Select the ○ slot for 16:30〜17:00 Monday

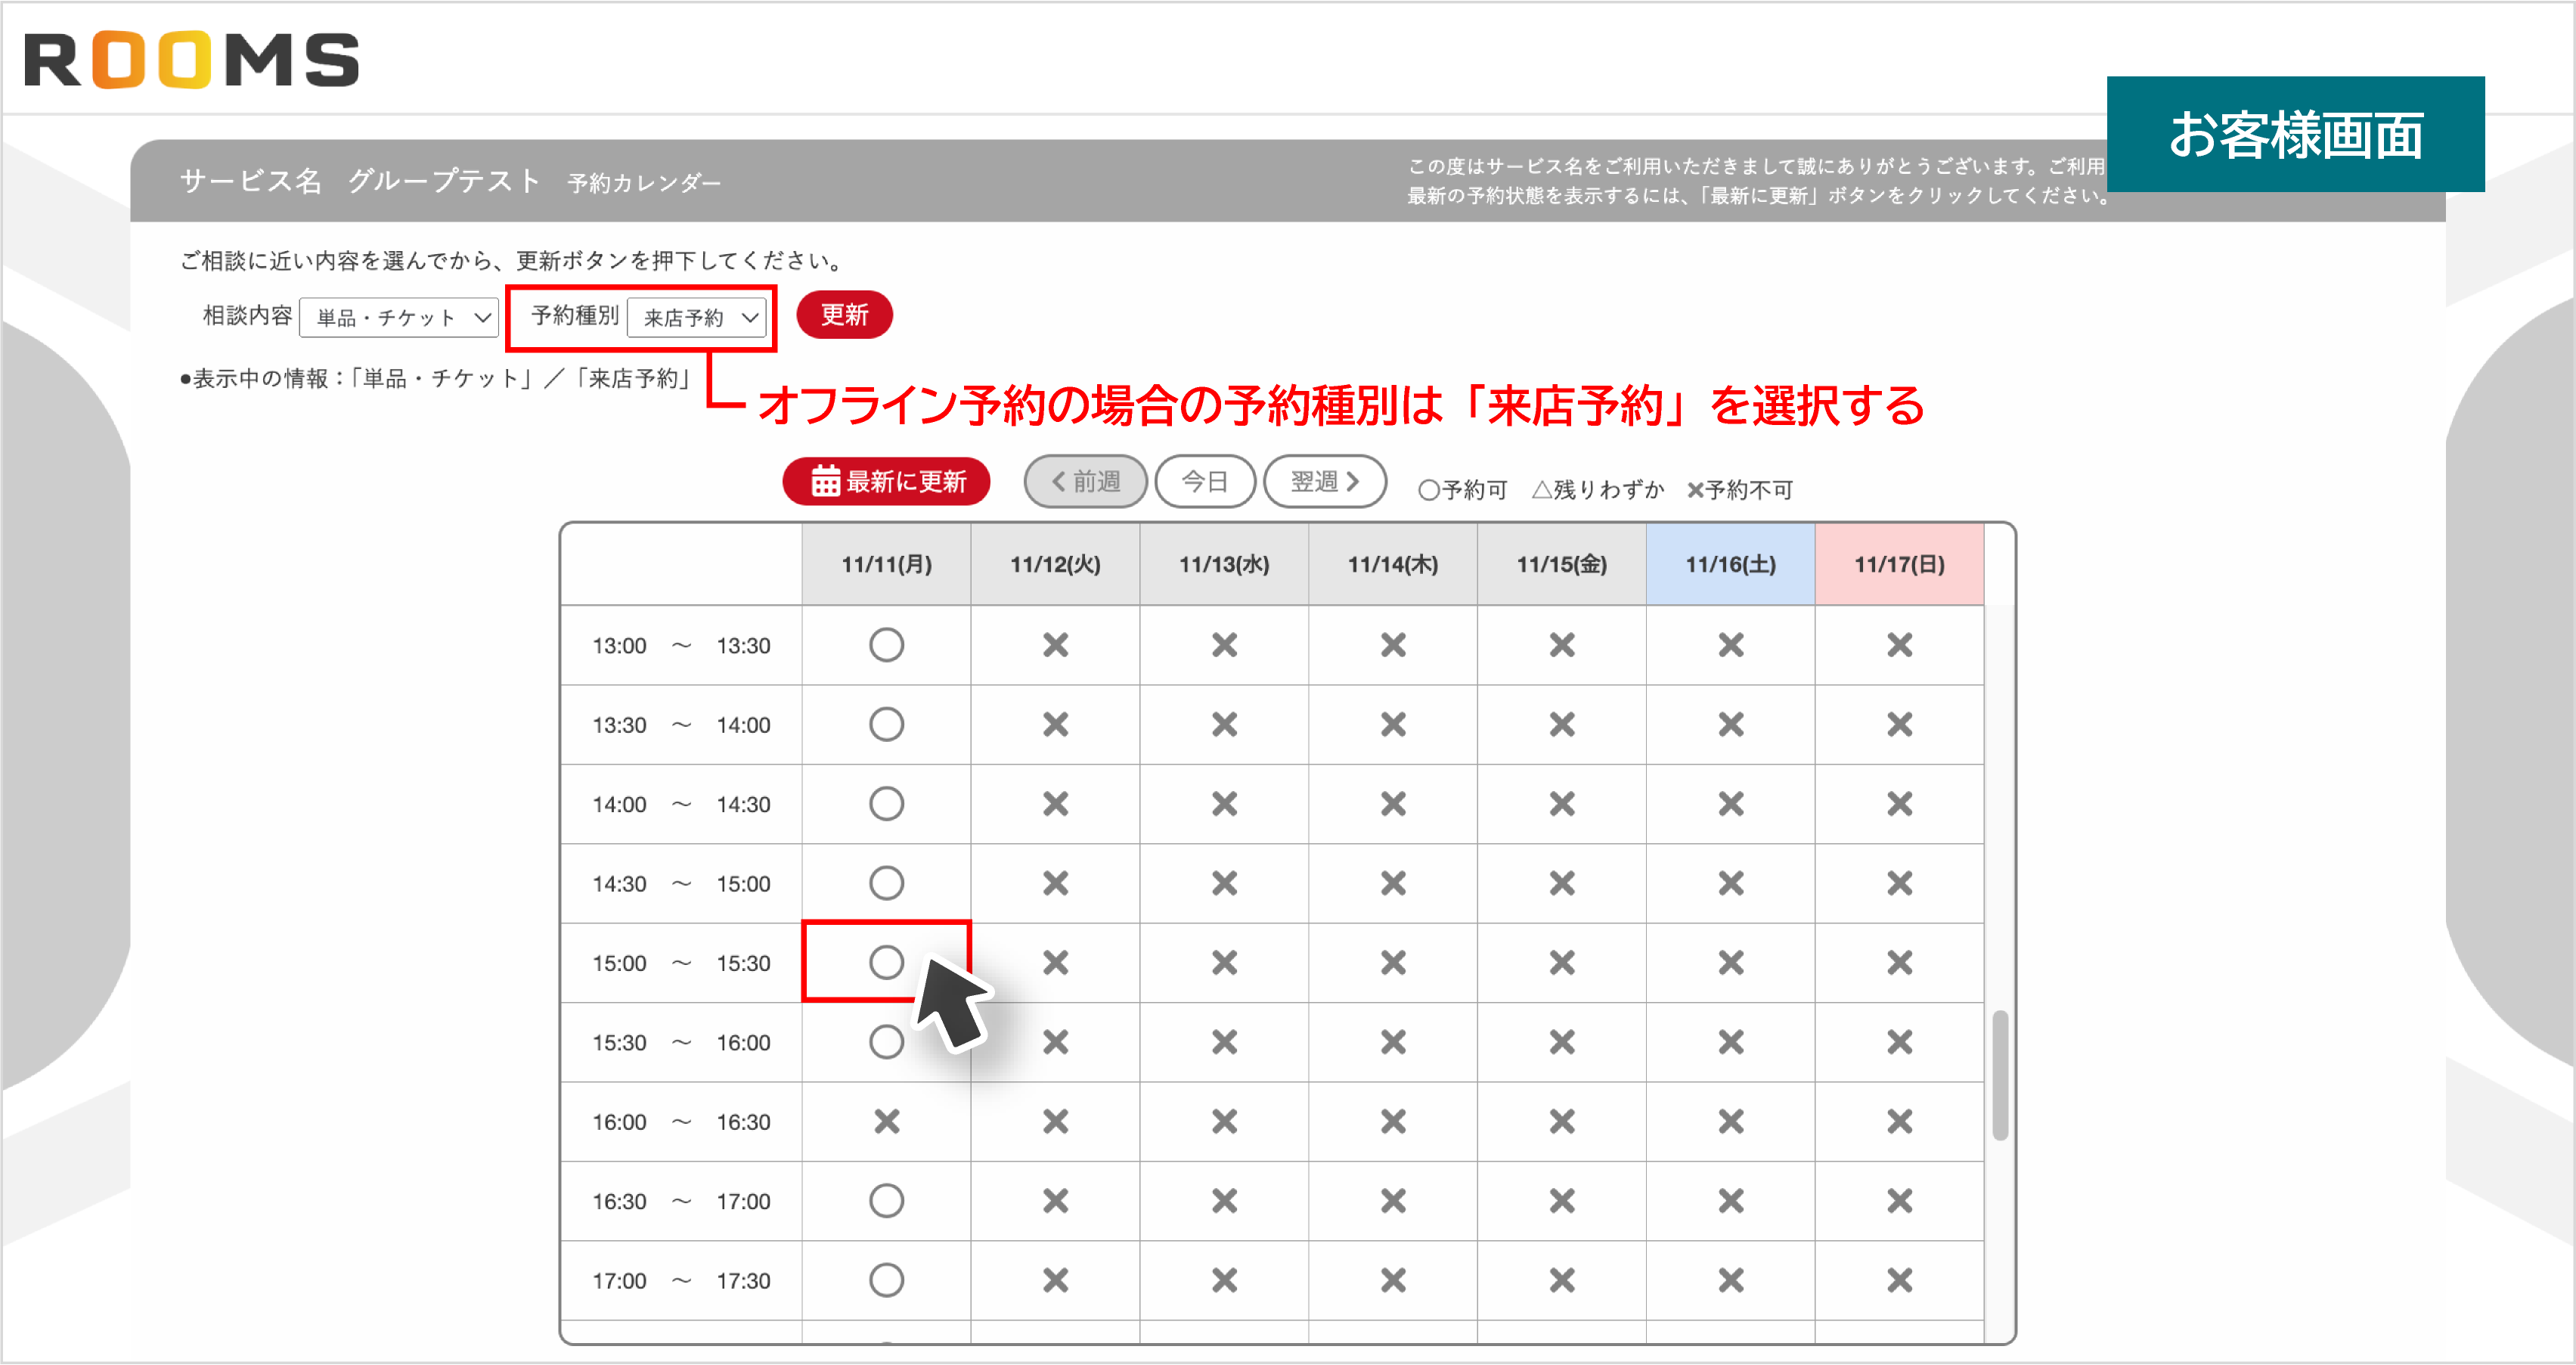click(x=886, y=1201)
